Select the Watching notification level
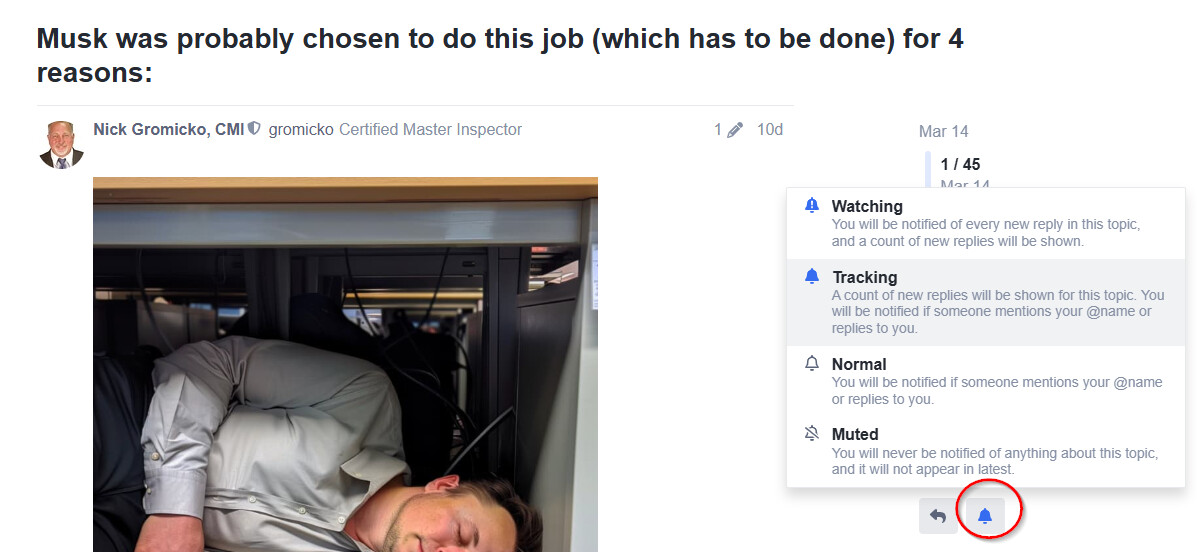This screenshot has height=552, width=1197. click(986, 224)
